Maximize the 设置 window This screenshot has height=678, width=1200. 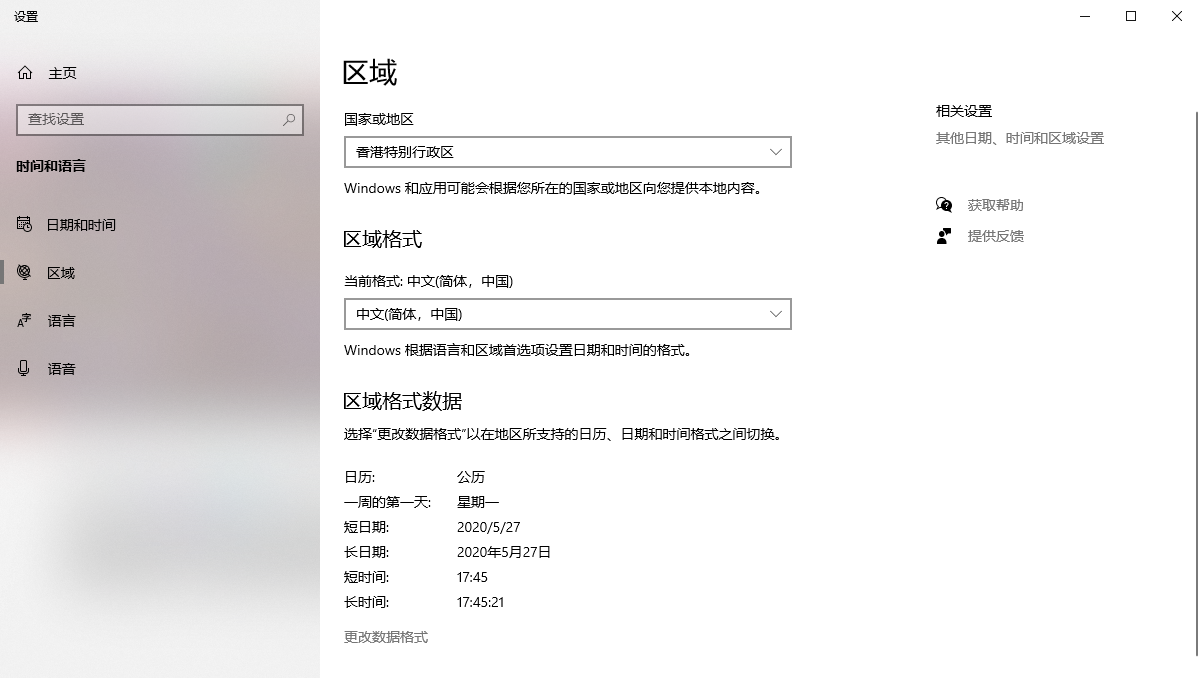tap(1131, 16)
